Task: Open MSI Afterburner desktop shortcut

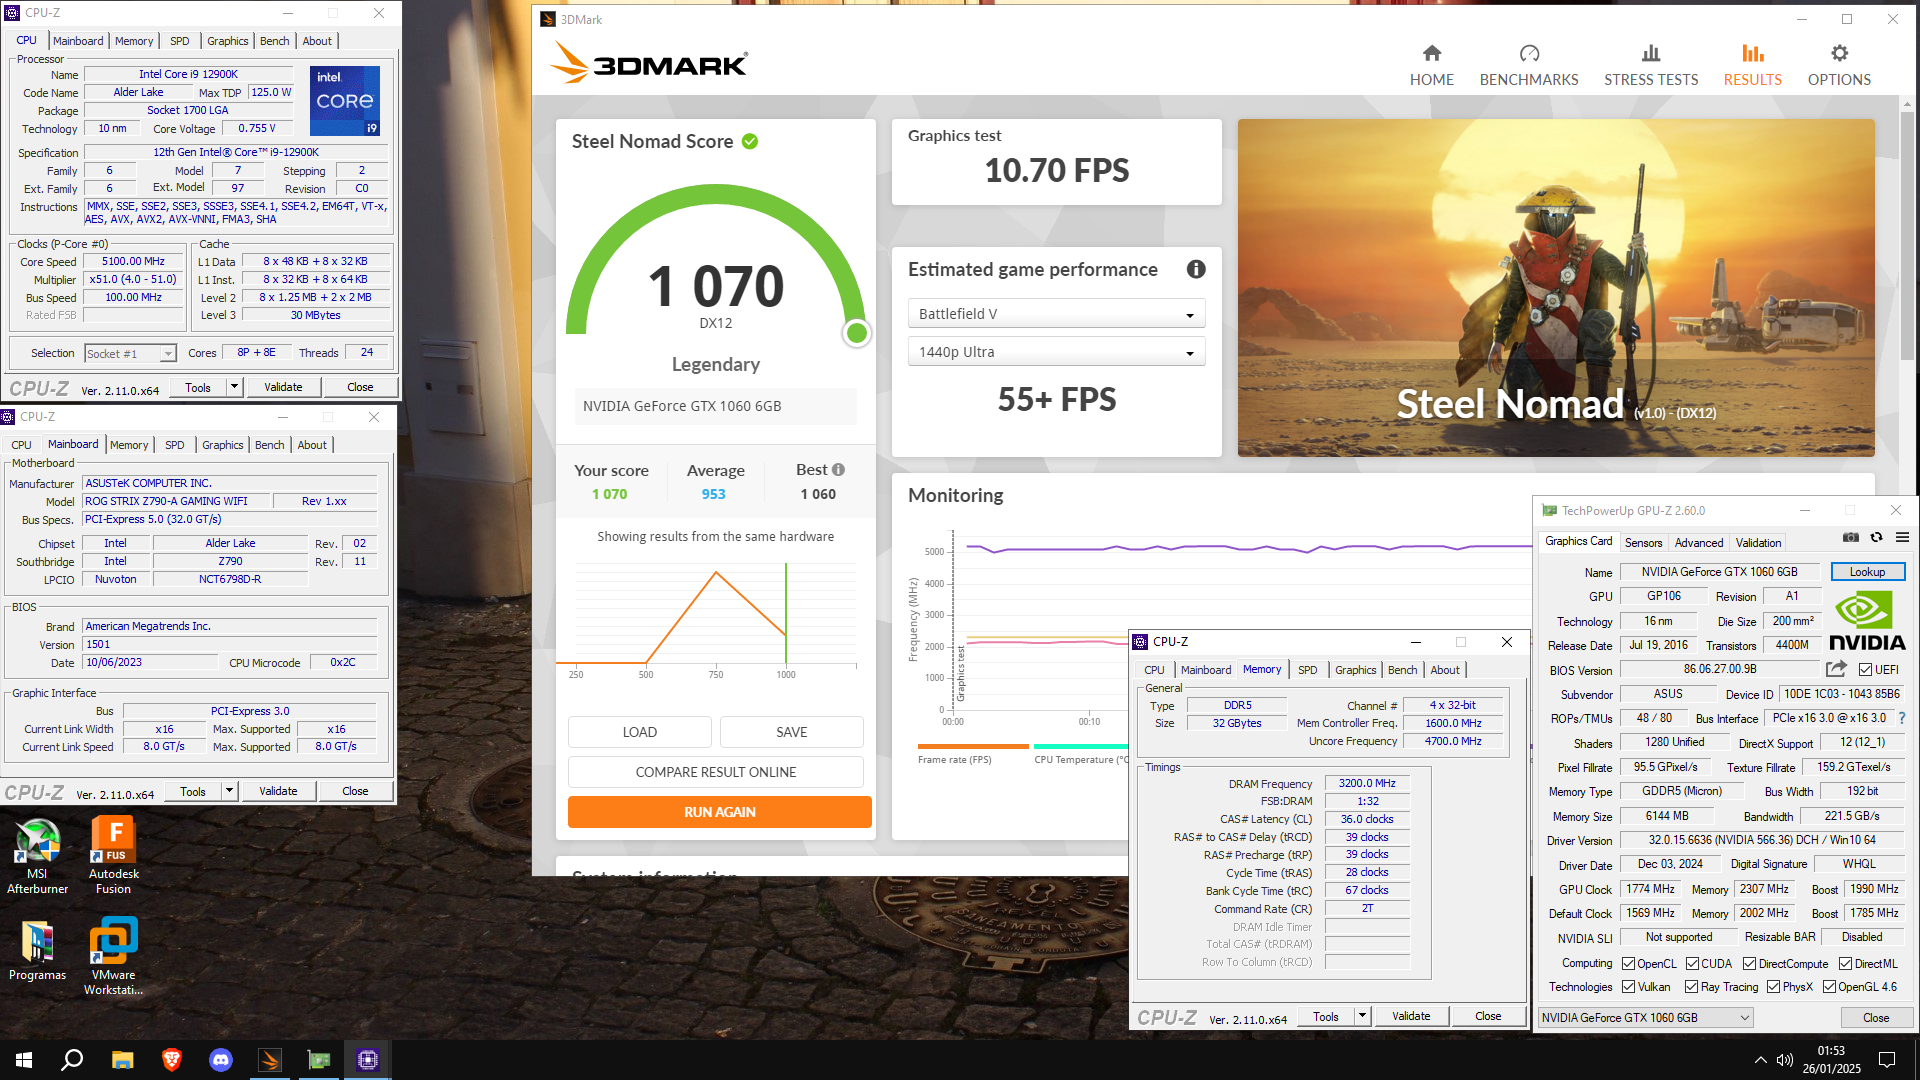Action: (x=38, y=855)
